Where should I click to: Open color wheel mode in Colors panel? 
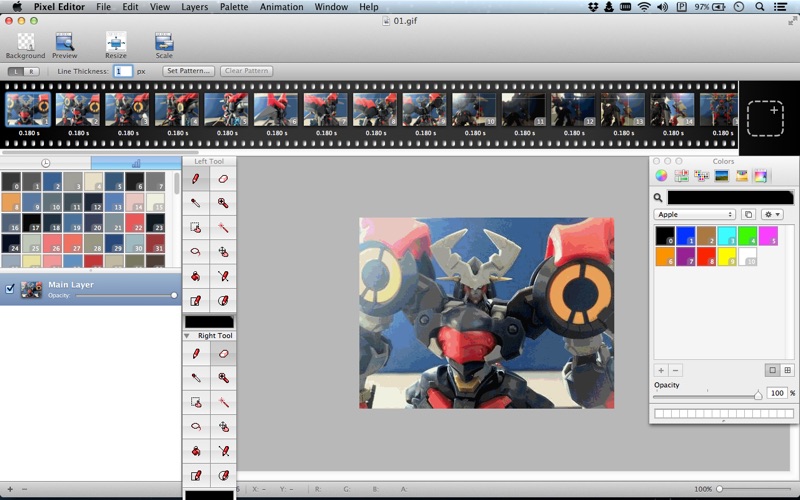click(661, 176)
